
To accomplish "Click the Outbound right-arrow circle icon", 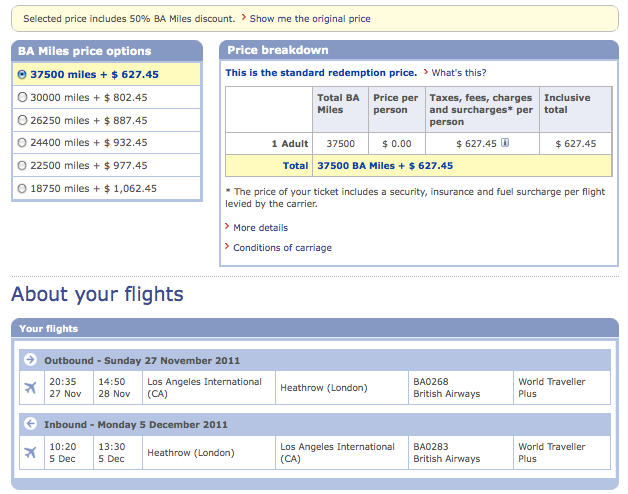I will click(30, 360).
